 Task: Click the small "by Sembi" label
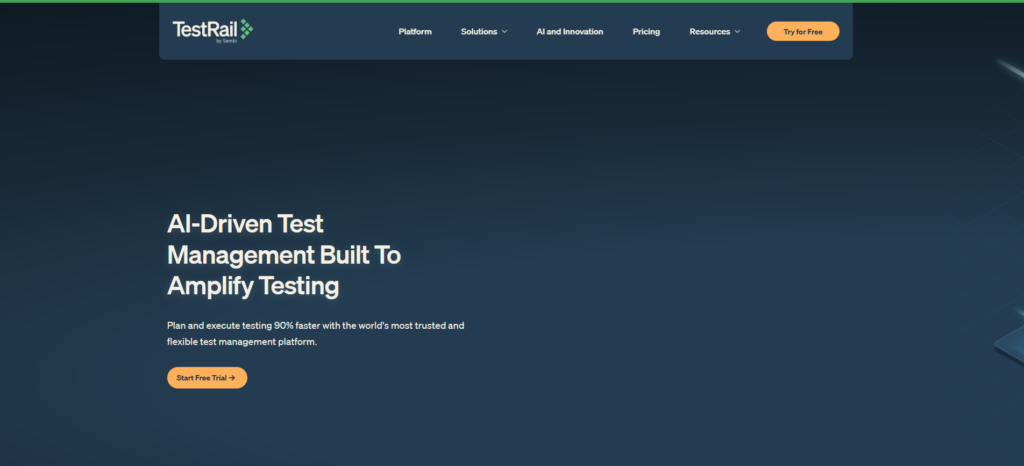227,41
